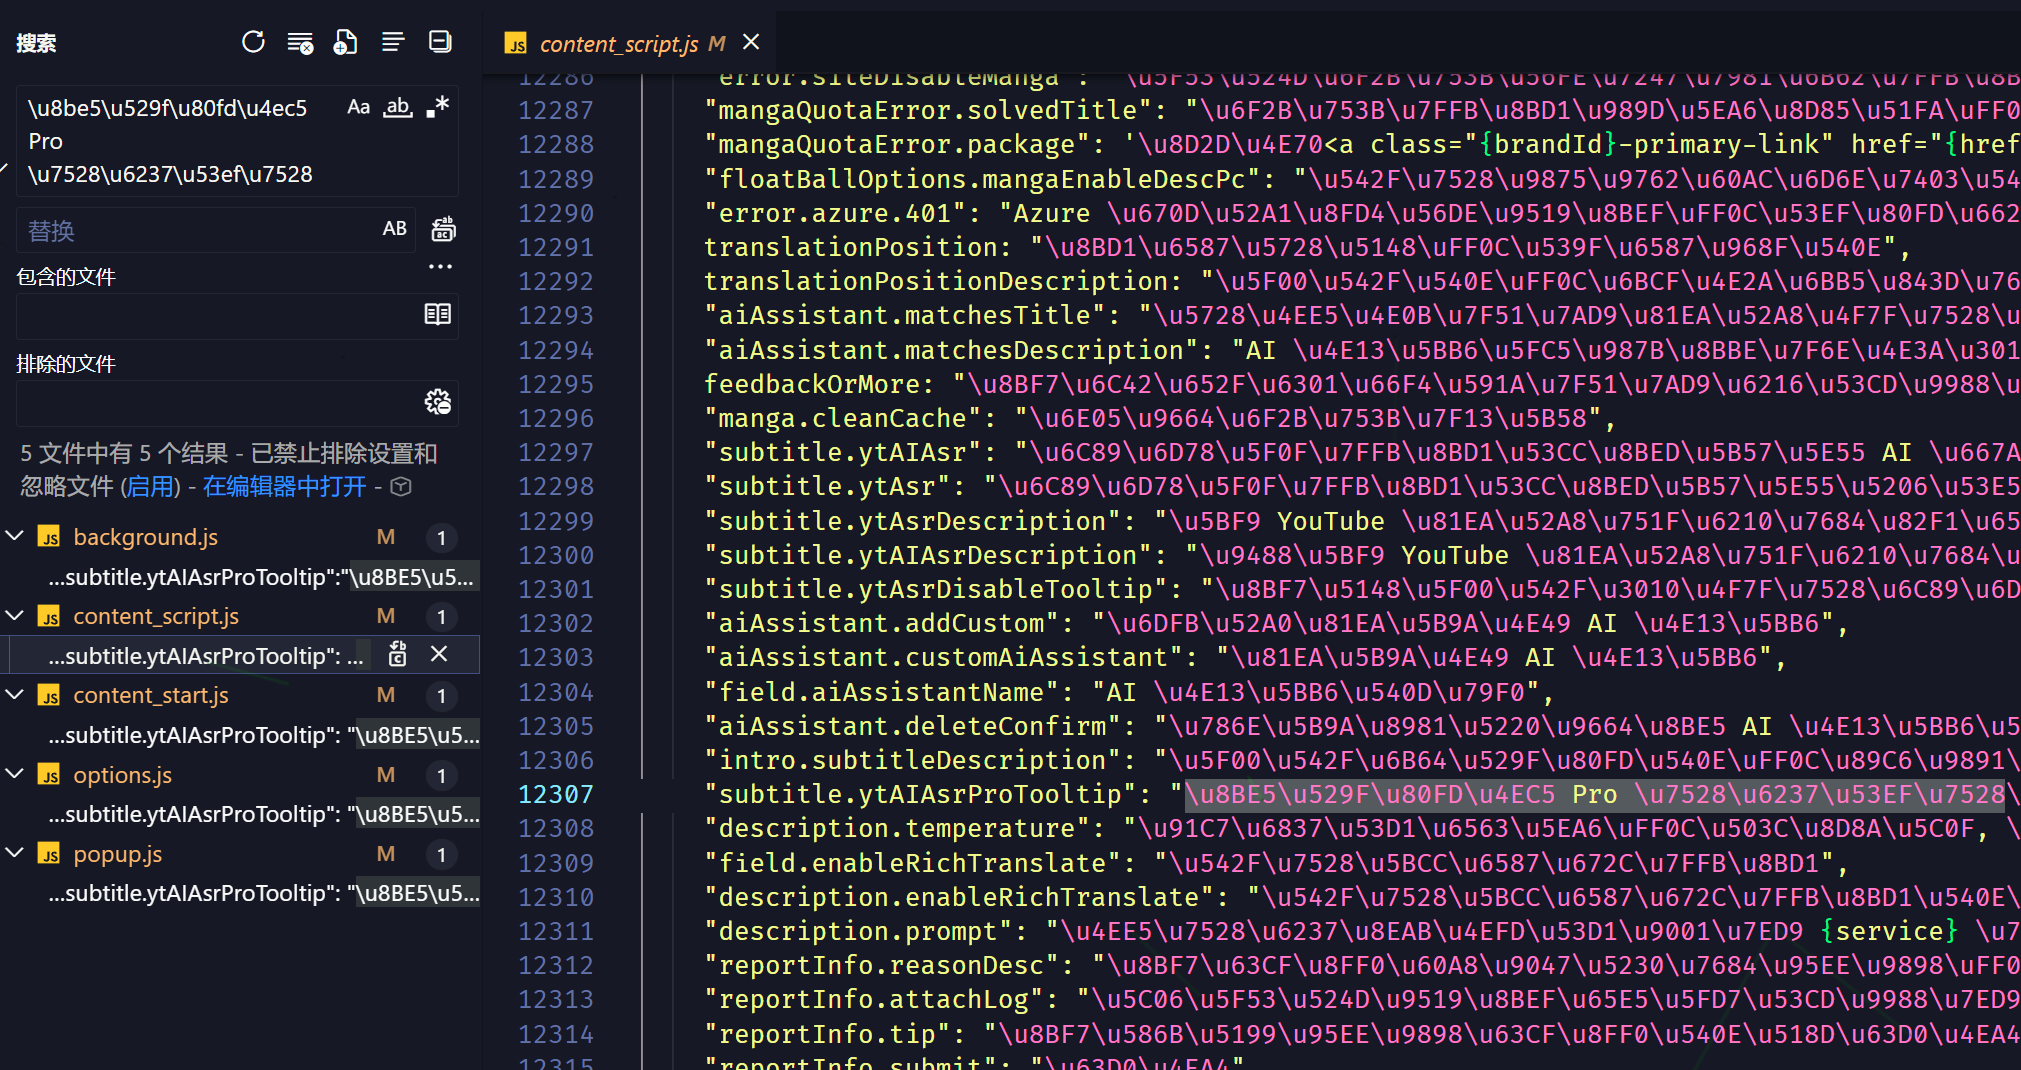The height and width of the screenshot is (1070, 2021).
Task: Click the result count badge for background.js
Action: tap(441, 538)
